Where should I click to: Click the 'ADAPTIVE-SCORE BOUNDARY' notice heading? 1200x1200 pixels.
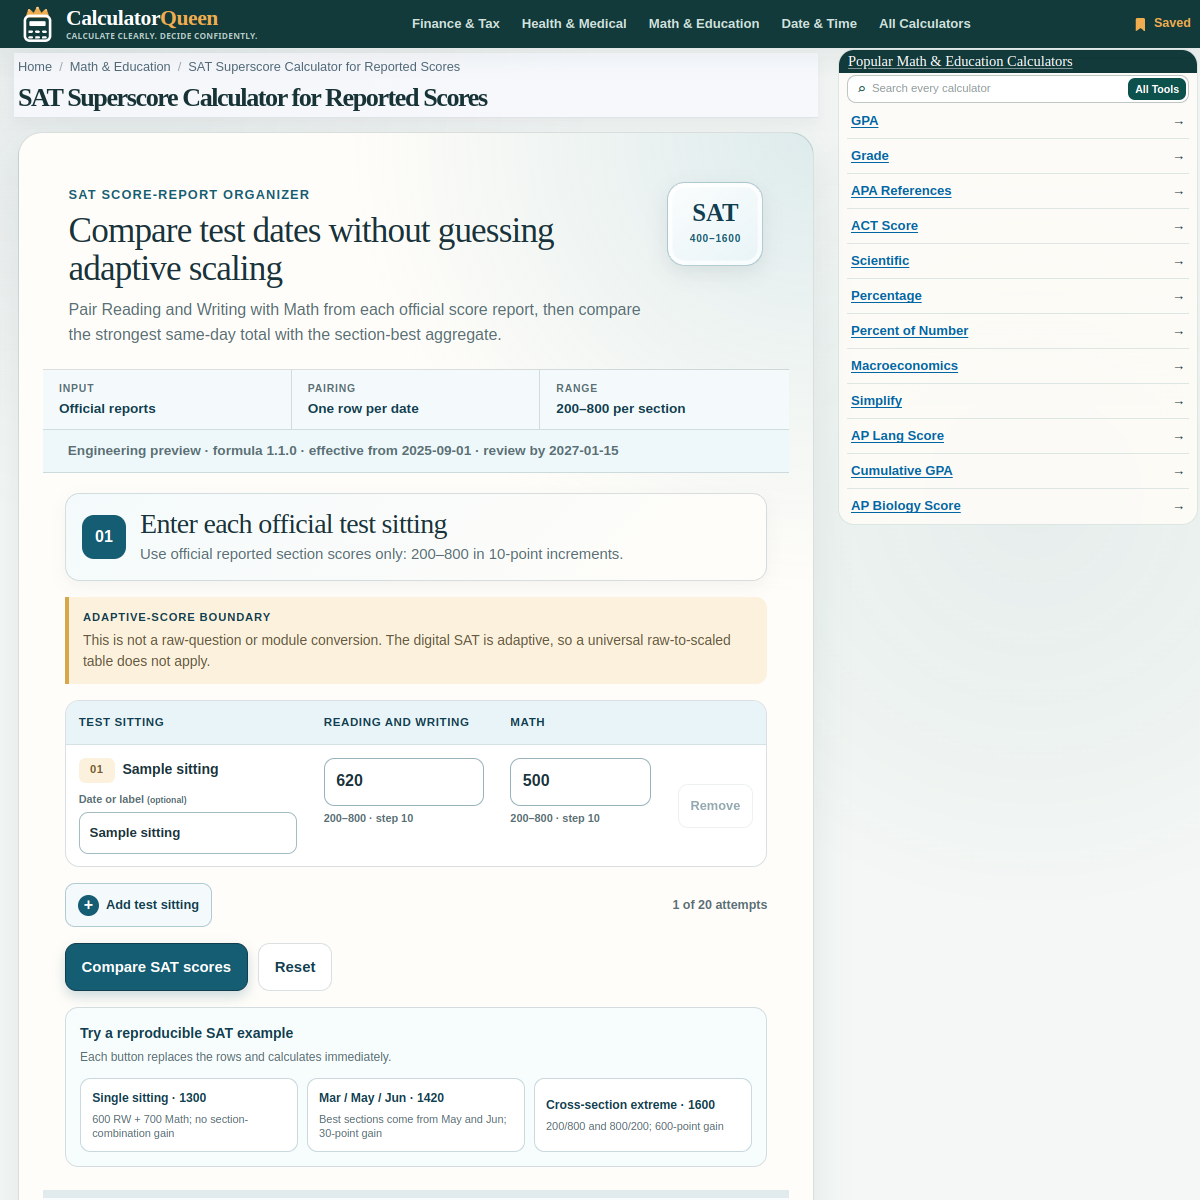tap(177, 617)
